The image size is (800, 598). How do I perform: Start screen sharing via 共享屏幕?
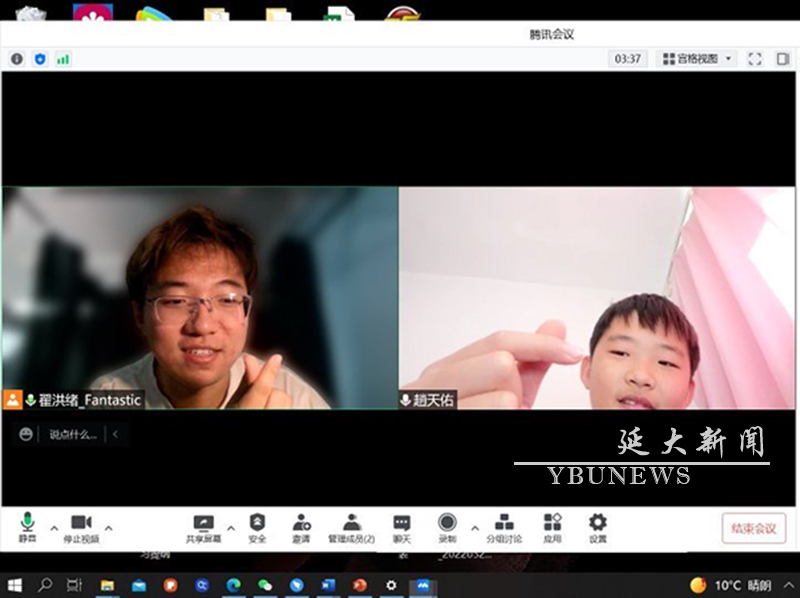(x=203, y=527)
